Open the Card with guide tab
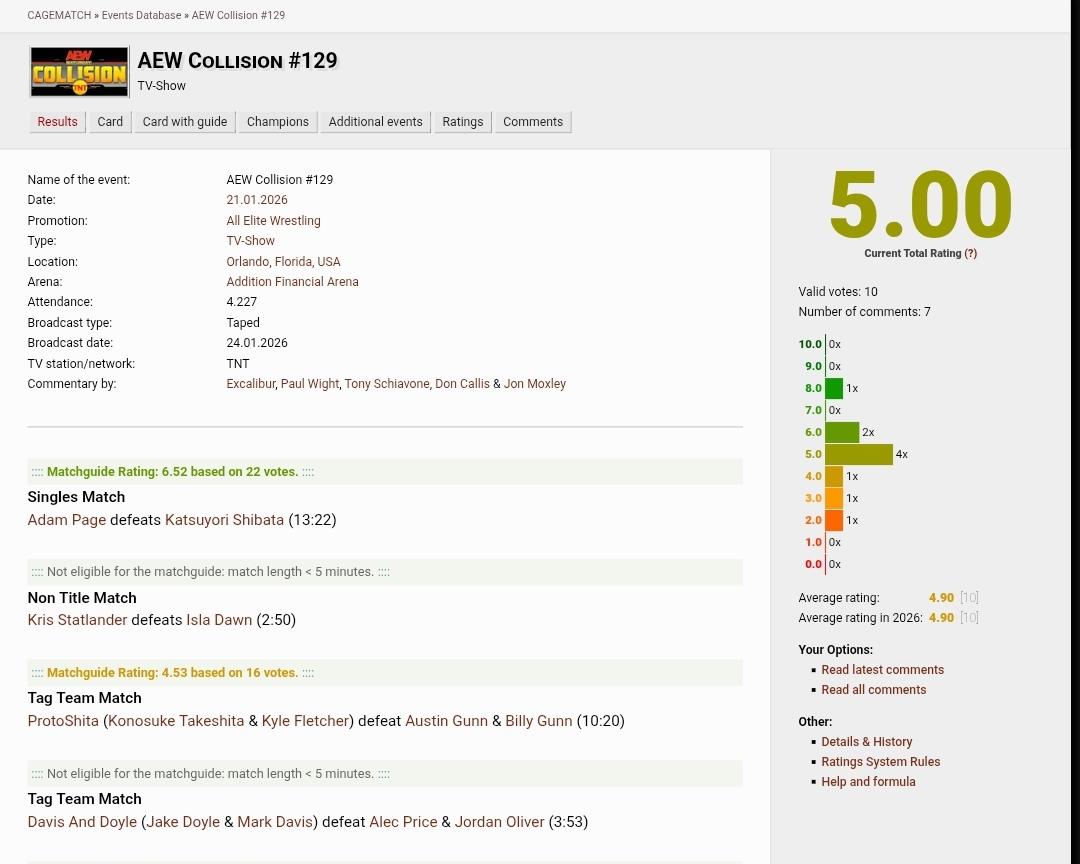Image resolution: width=1080 pixels, height=864 pixels. [185, 122]
